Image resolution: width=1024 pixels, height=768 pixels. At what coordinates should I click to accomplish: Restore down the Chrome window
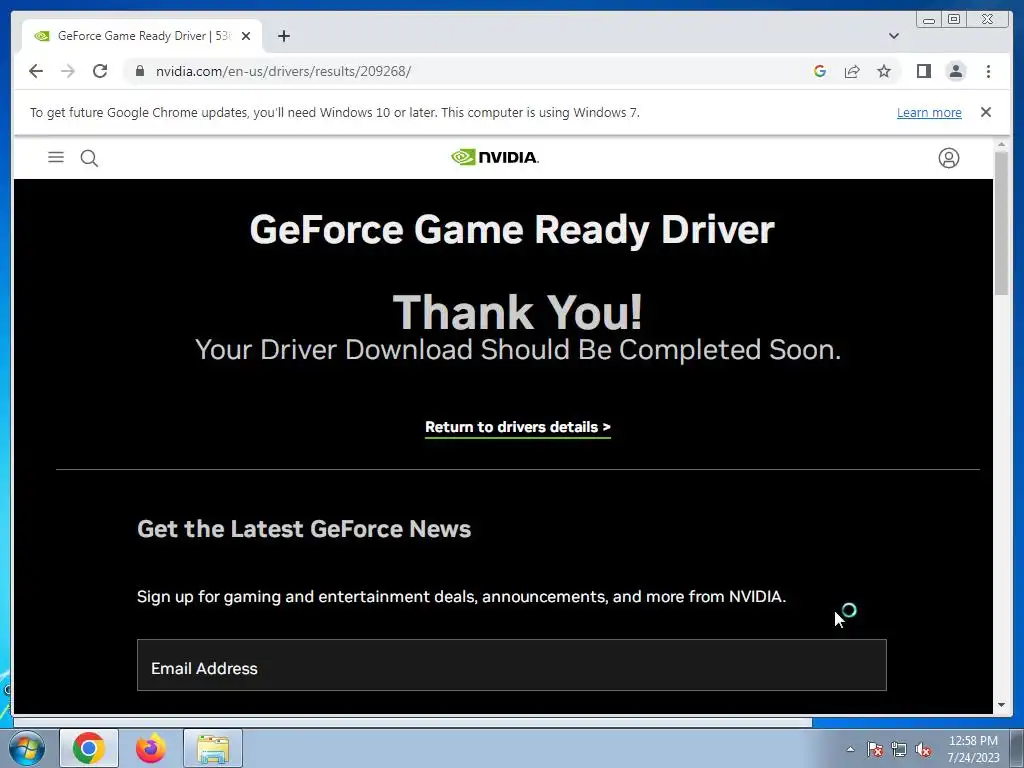tap(954, 20)
